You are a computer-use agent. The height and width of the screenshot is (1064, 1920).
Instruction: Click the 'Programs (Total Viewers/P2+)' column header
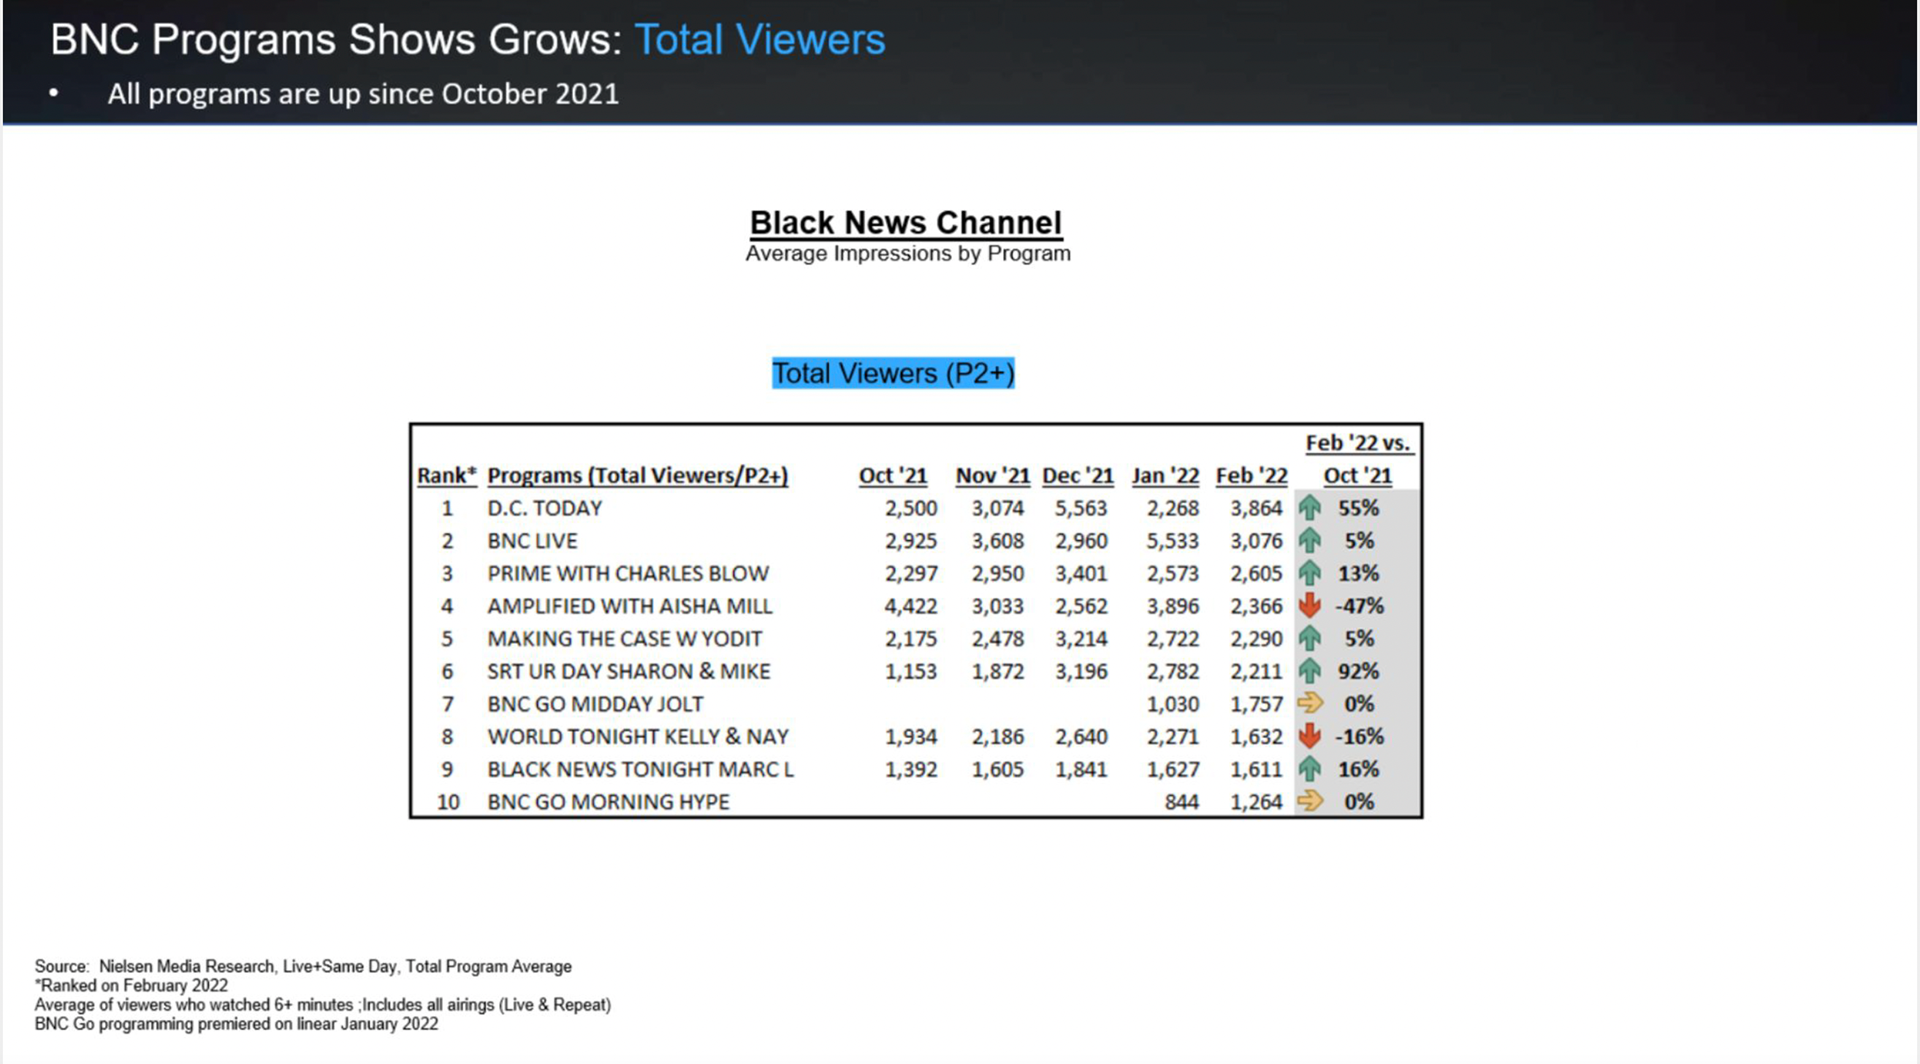(x=638, y=476)
